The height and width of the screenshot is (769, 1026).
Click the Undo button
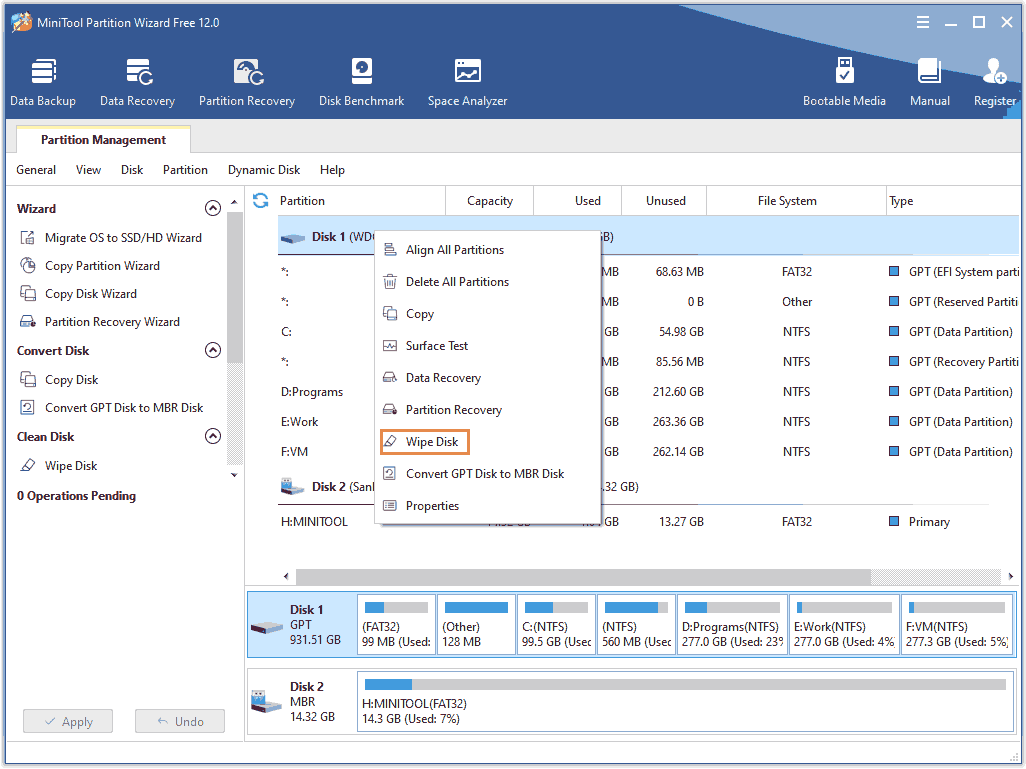(x=180, y=721)
